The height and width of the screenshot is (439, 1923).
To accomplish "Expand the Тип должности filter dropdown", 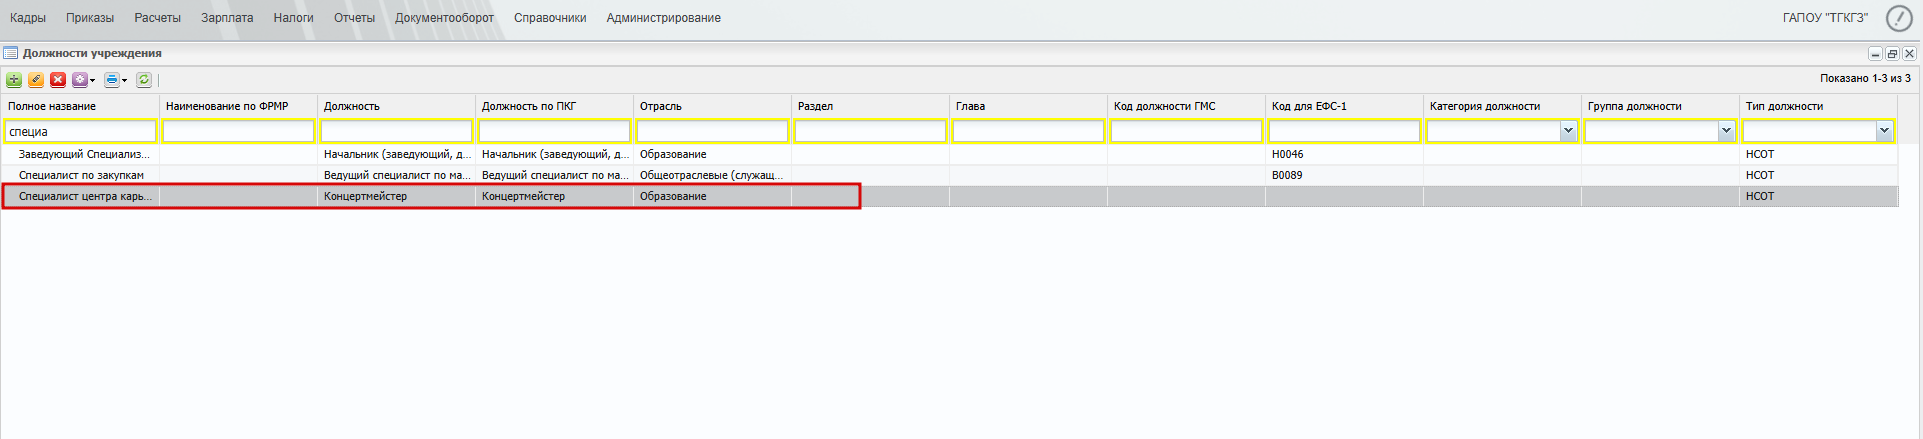I will [x=1884, y=131].
